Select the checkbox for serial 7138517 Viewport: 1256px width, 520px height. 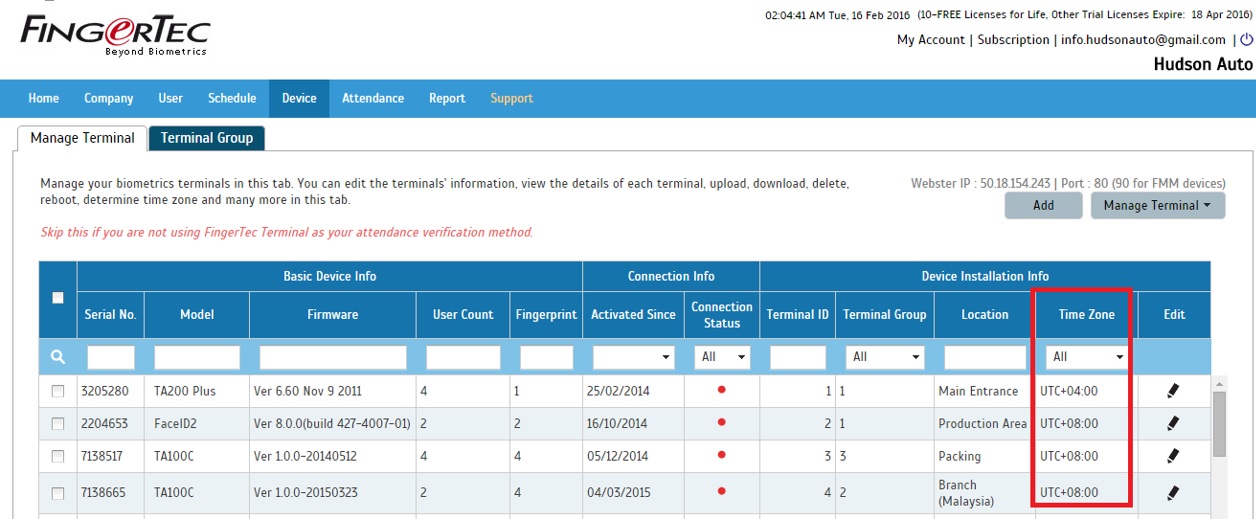click(x=58, y=457)
